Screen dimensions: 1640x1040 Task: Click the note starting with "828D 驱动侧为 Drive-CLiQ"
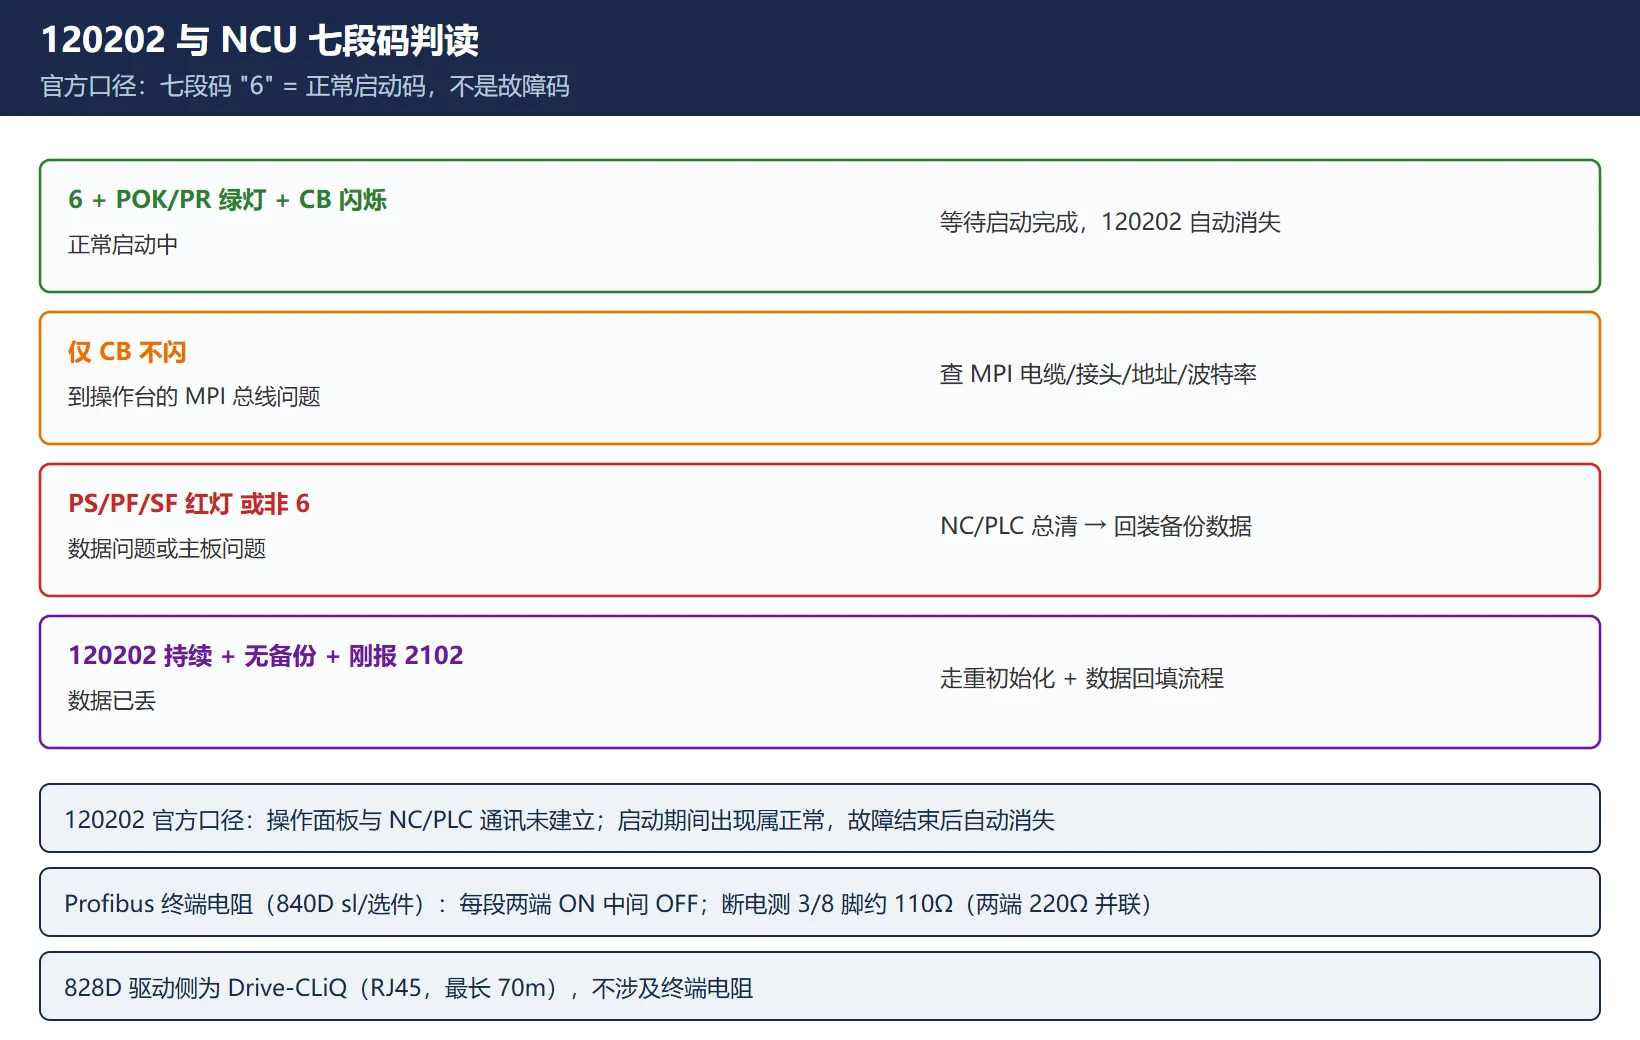820,987
